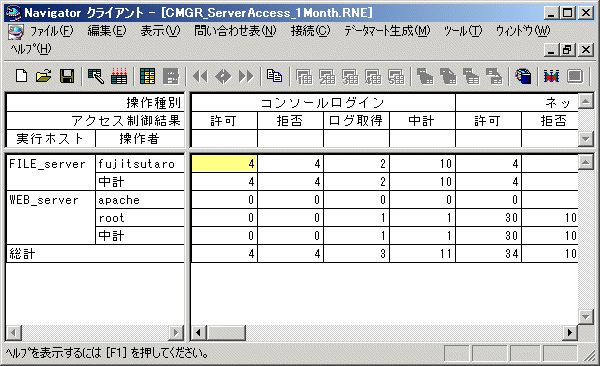This screenshot has width=600, height=366.
Task: Open the 表示(V) menu
Action: tap(160, 31)
